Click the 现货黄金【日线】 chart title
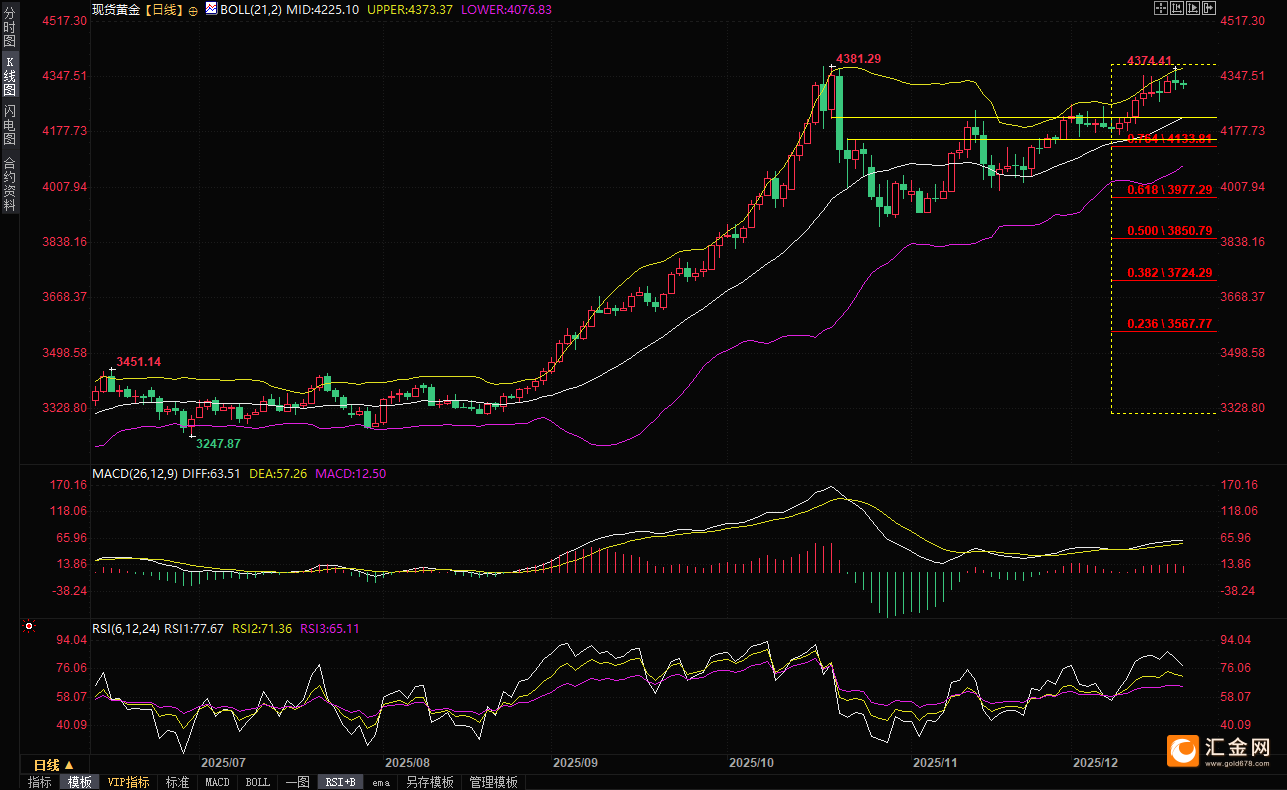The height and width of the screenshot is (790, 1287). (x=137, y=9)
